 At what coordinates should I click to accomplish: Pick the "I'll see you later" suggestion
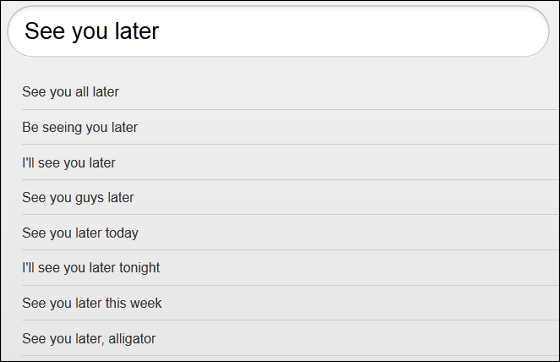pos(290,162)
